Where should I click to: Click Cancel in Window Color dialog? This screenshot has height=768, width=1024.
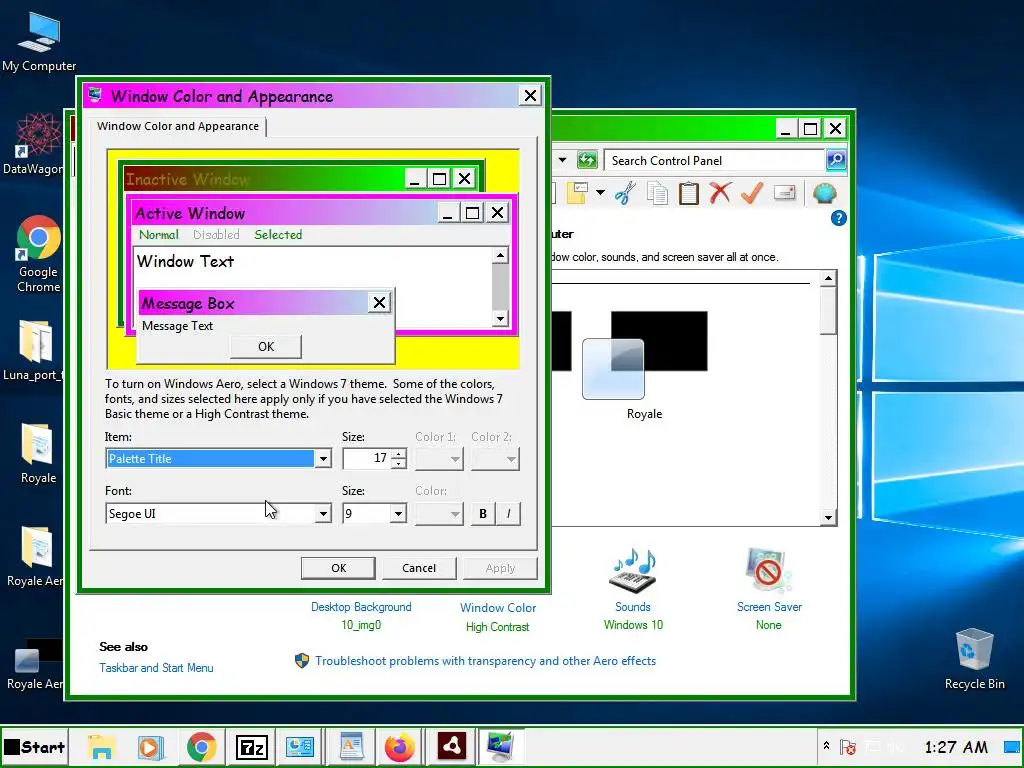[419, 568]
